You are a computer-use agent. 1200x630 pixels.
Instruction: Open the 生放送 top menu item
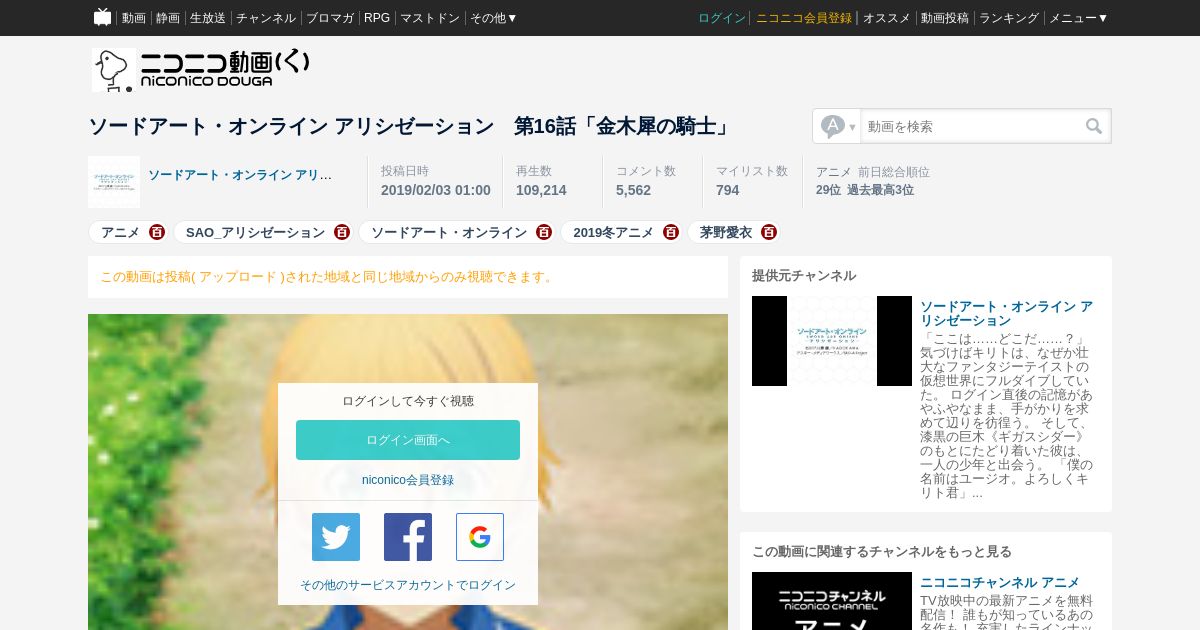point(208,18)
